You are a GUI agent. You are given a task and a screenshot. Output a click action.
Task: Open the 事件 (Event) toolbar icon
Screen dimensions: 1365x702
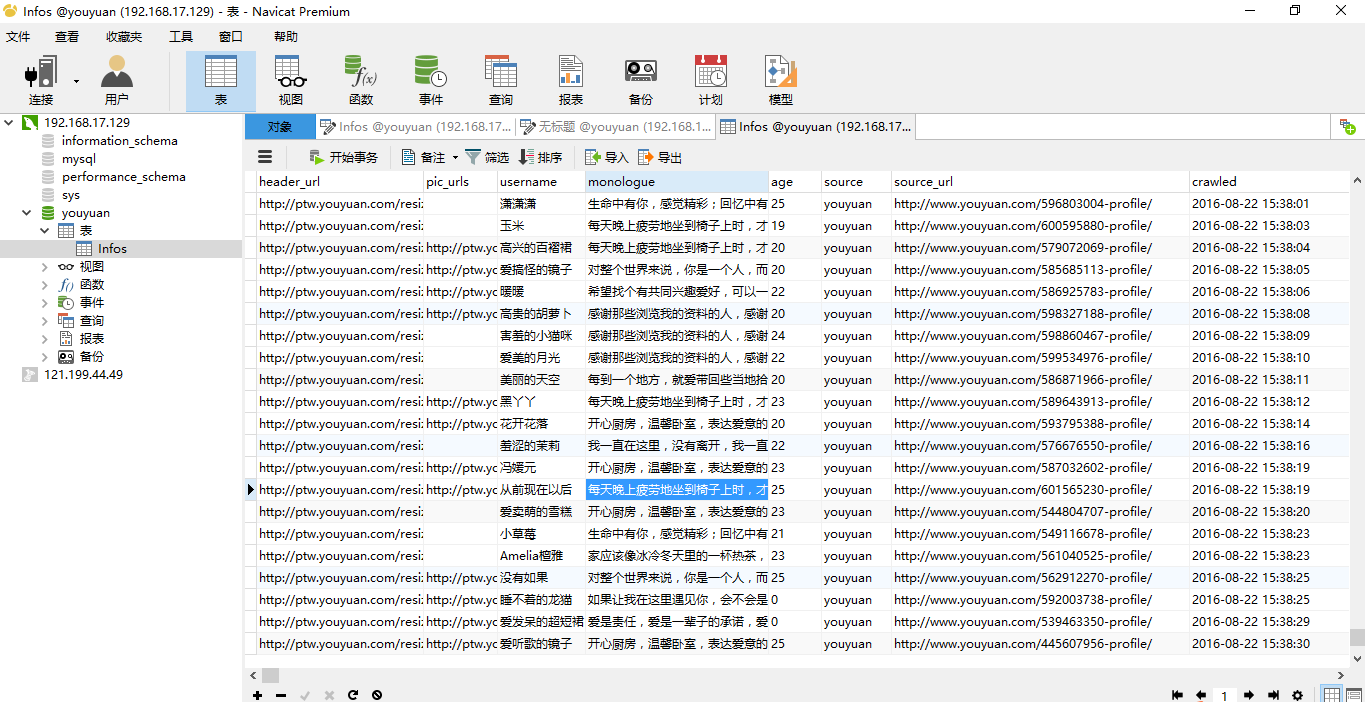click(431, 80)
